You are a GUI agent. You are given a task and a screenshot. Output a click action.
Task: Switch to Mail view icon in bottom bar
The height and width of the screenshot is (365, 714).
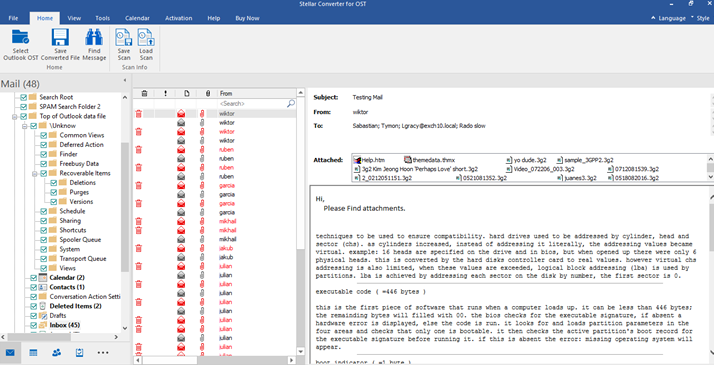[10, 353]
